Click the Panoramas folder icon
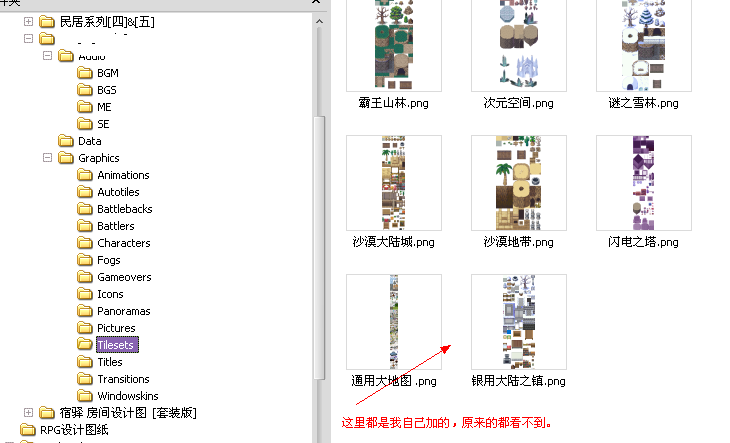730x443 pixels. (85, 311)
